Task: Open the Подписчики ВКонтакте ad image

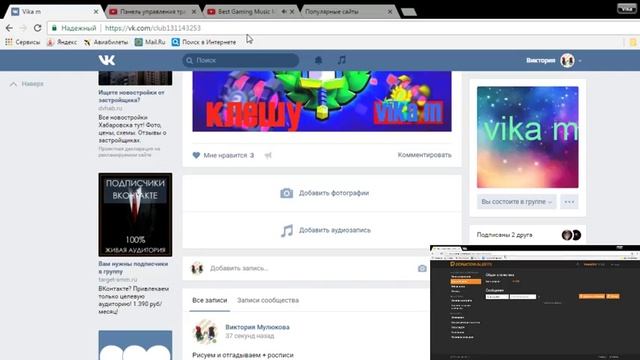Action: tap(135, 215)
